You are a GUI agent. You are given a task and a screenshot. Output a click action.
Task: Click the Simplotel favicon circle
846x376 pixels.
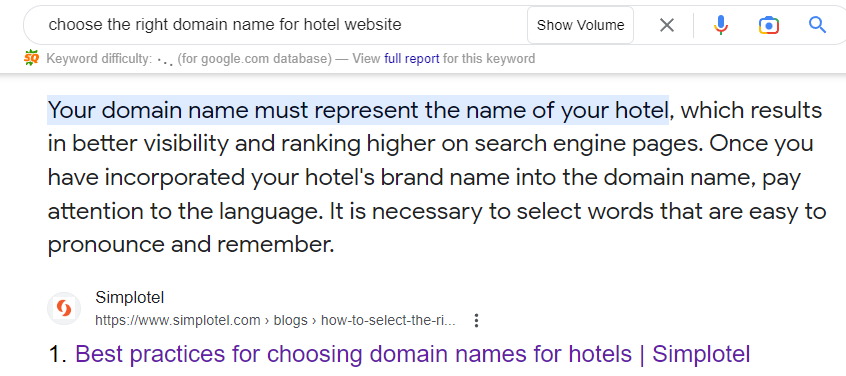64,309
